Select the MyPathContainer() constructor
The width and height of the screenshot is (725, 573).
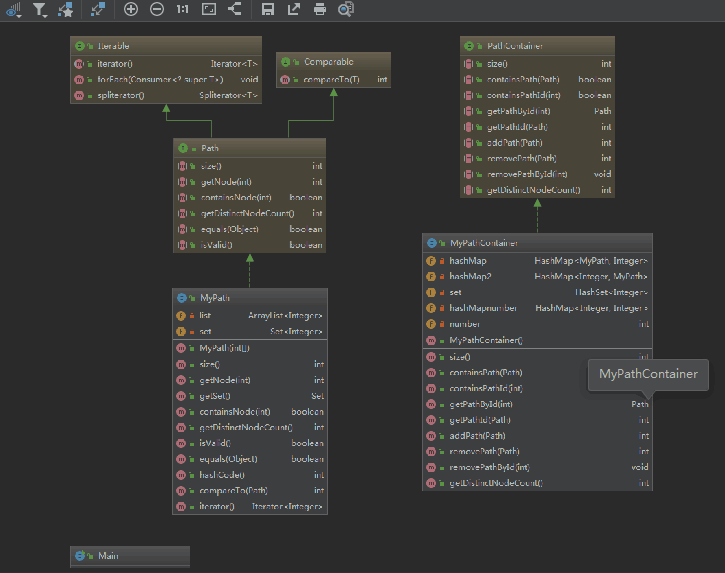pos(537,340)
